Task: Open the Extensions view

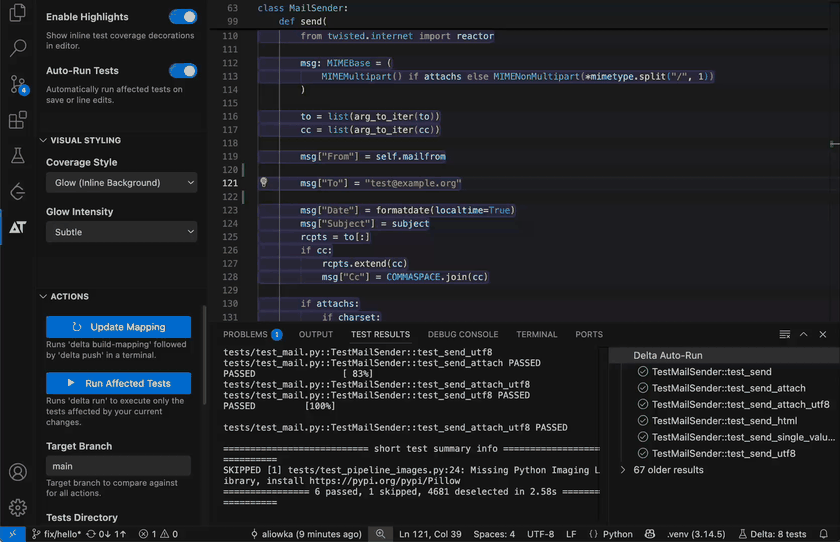Action: pos(18,120)
